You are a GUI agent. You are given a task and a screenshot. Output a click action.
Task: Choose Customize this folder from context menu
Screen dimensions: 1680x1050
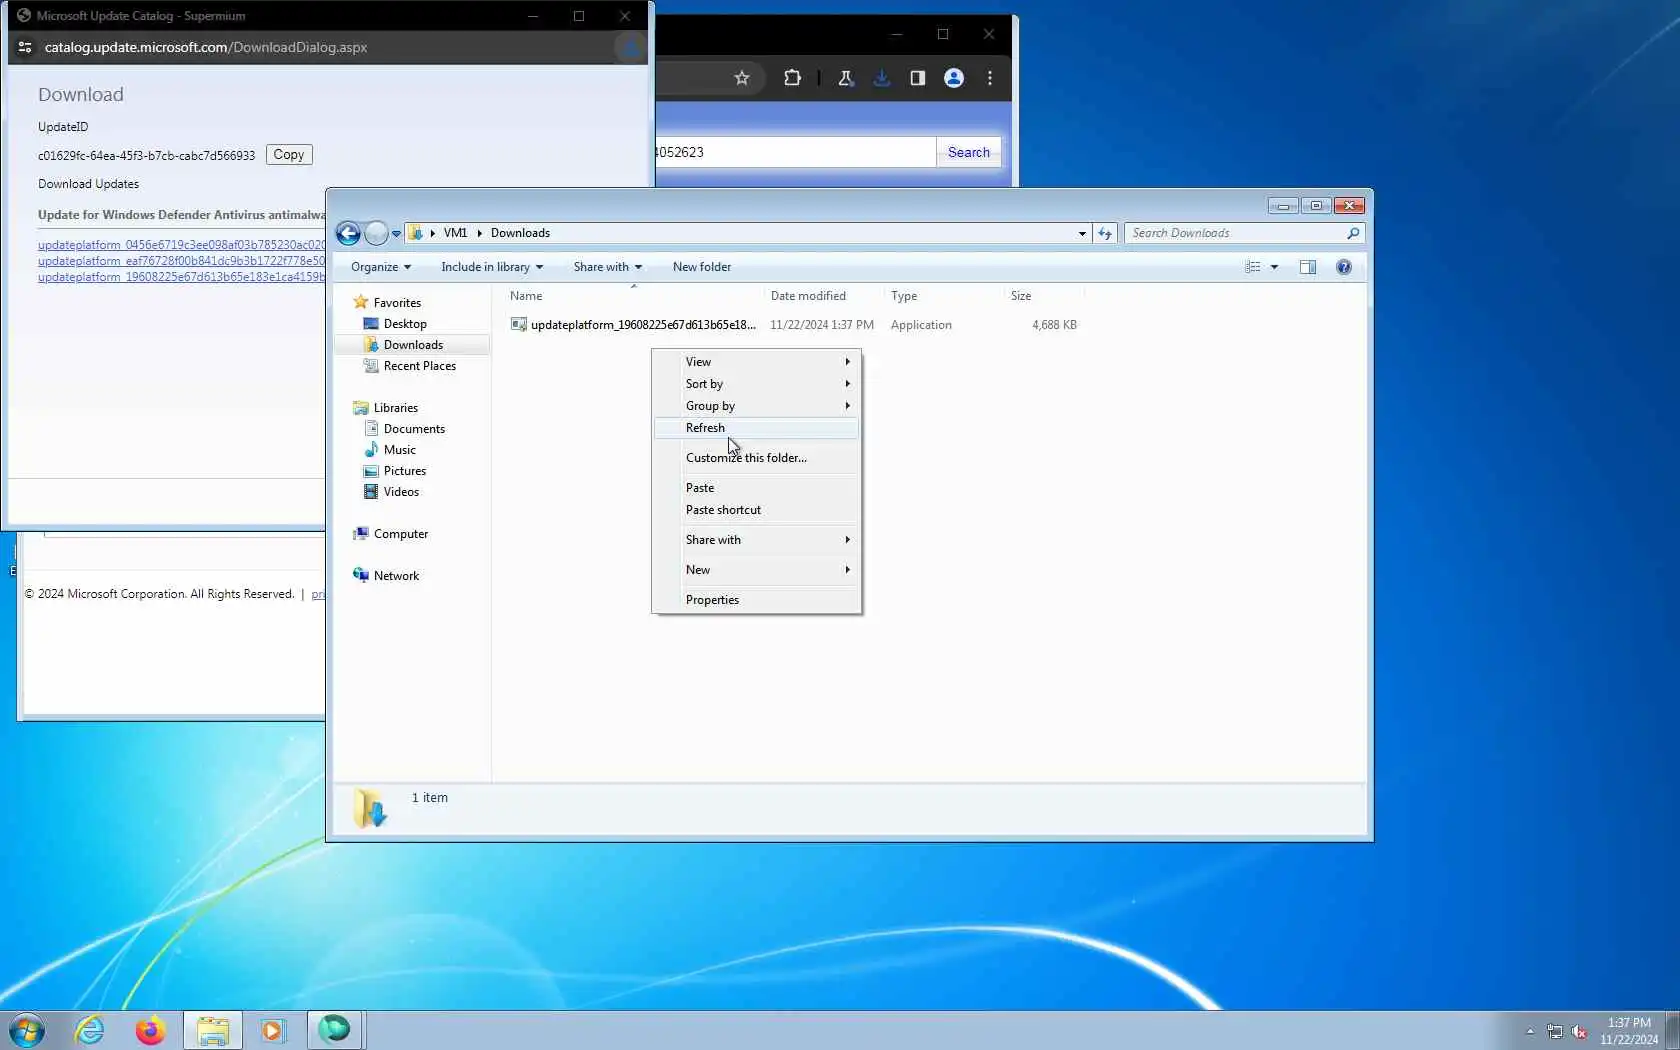pos(757,458)
